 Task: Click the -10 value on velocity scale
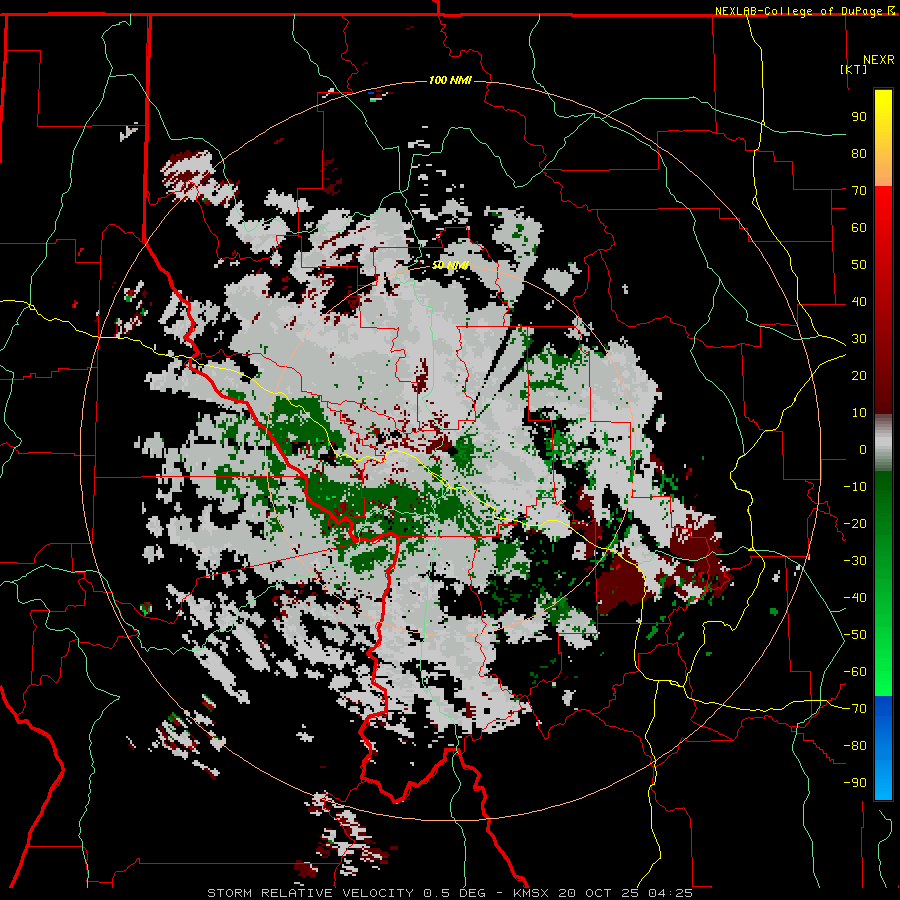point(855,487)
